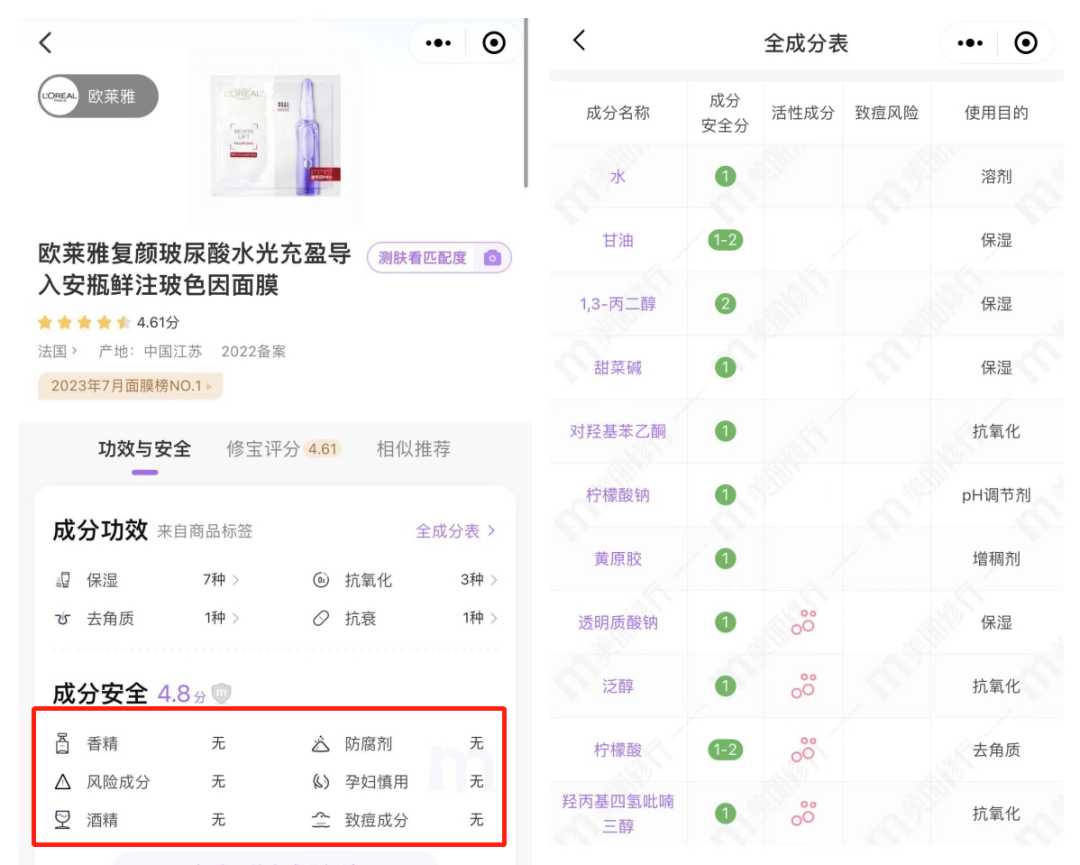
Task: Click the 使用目的 column header
Action: (996, 113)
